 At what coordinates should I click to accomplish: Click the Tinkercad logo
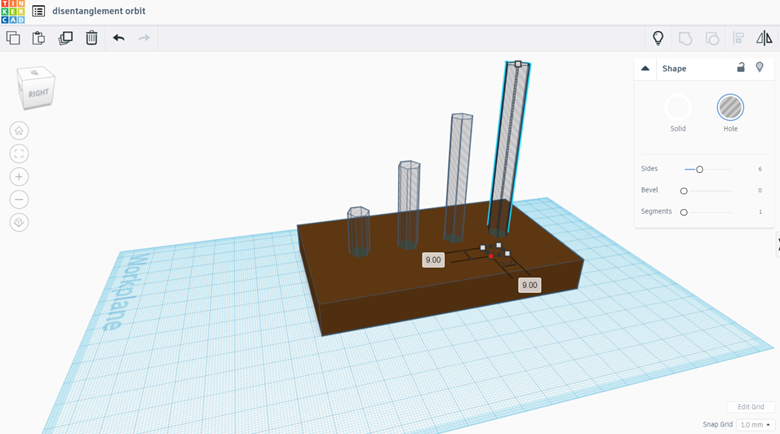tap(13, 11)
